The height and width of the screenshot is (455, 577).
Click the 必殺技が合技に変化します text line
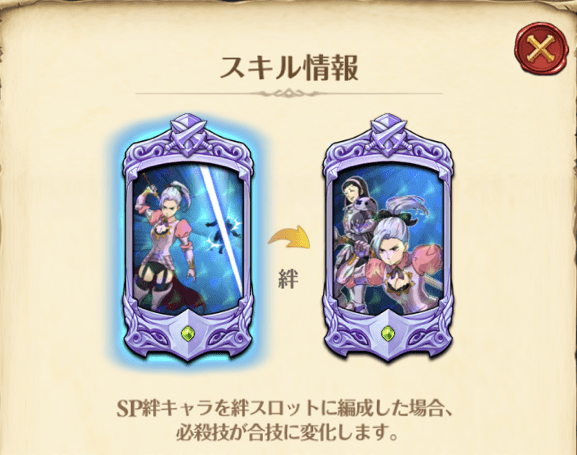[288, 433]
